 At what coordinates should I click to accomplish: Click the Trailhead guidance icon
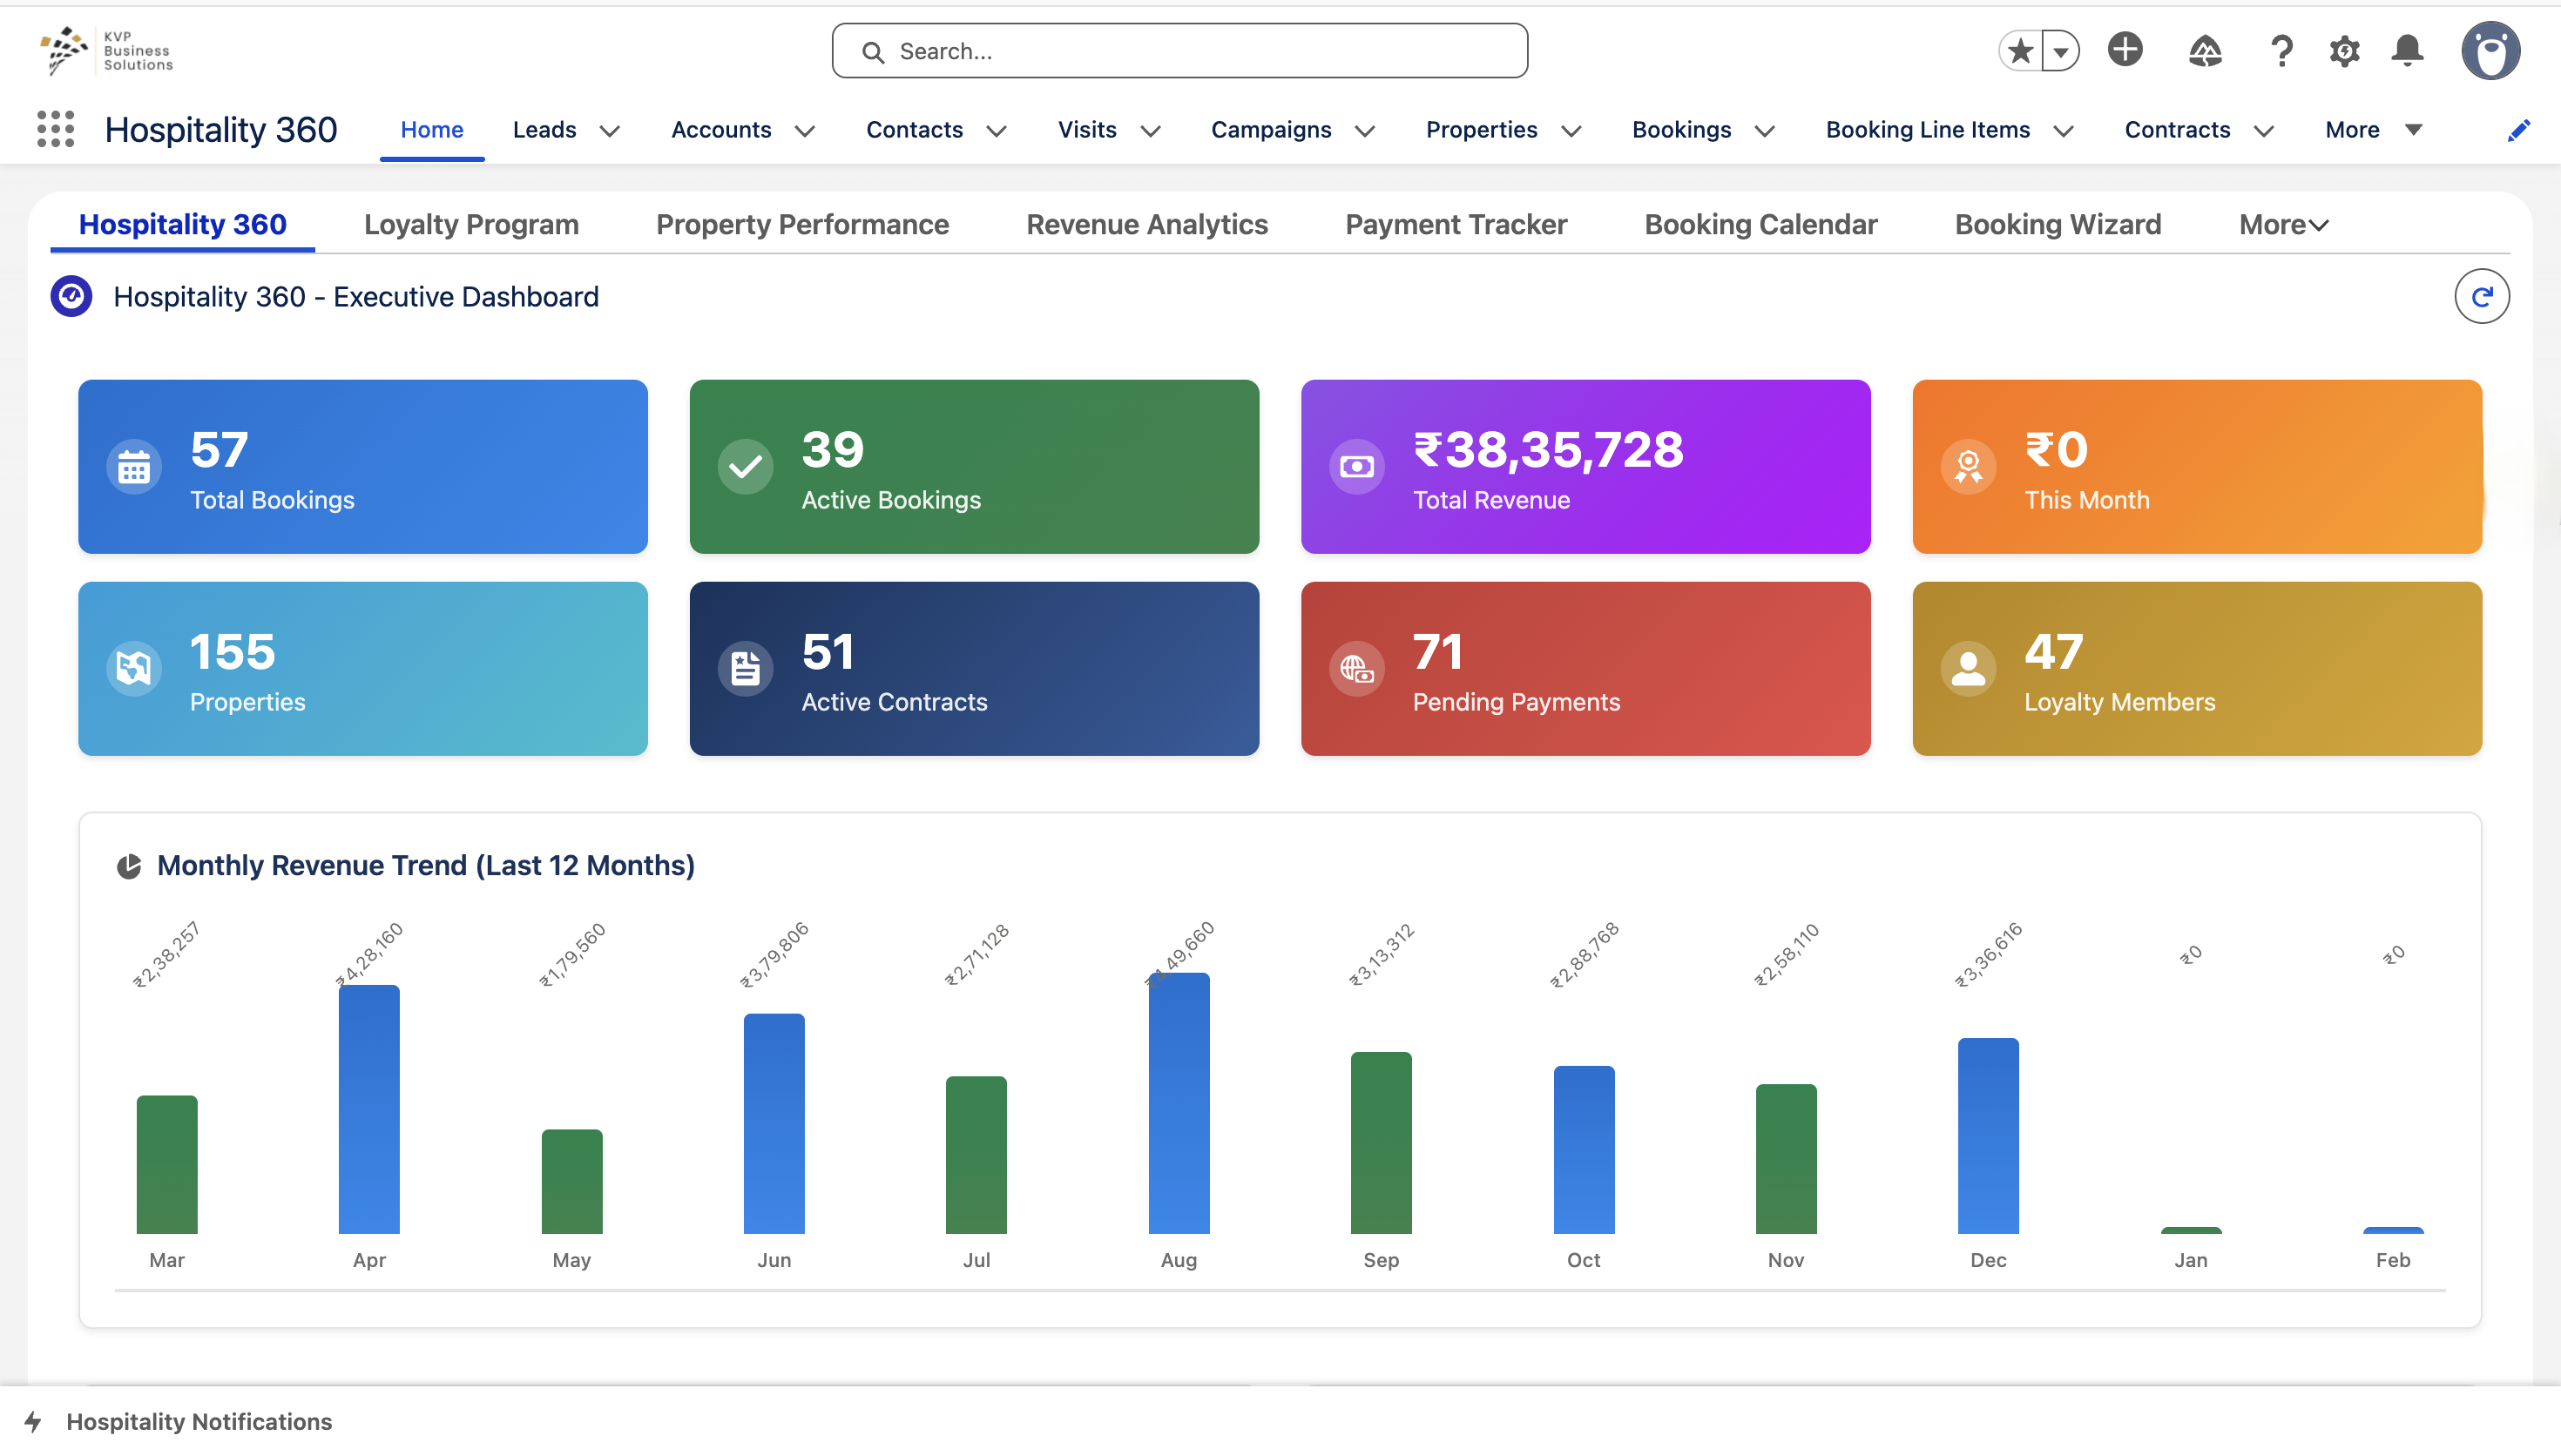click(x=2205, y=50)
